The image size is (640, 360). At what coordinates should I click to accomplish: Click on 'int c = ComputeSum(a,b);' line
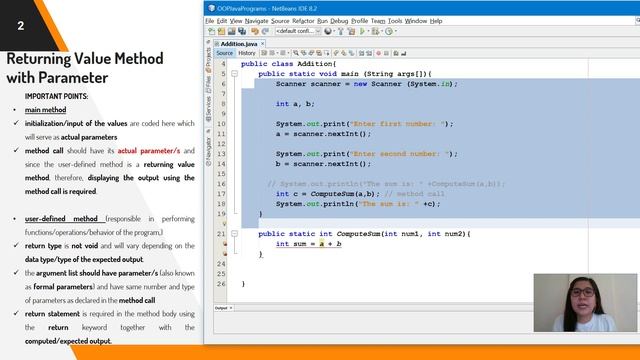(327, 194)
